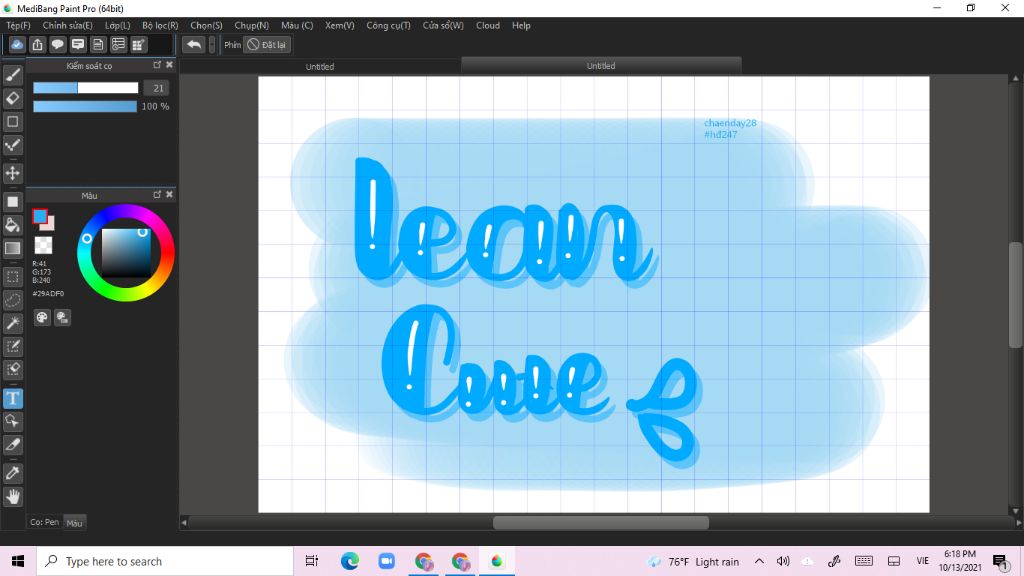Click the rectangular comment box icon
This screenshot has height=576, width=1024.
(x=78, y=44)
